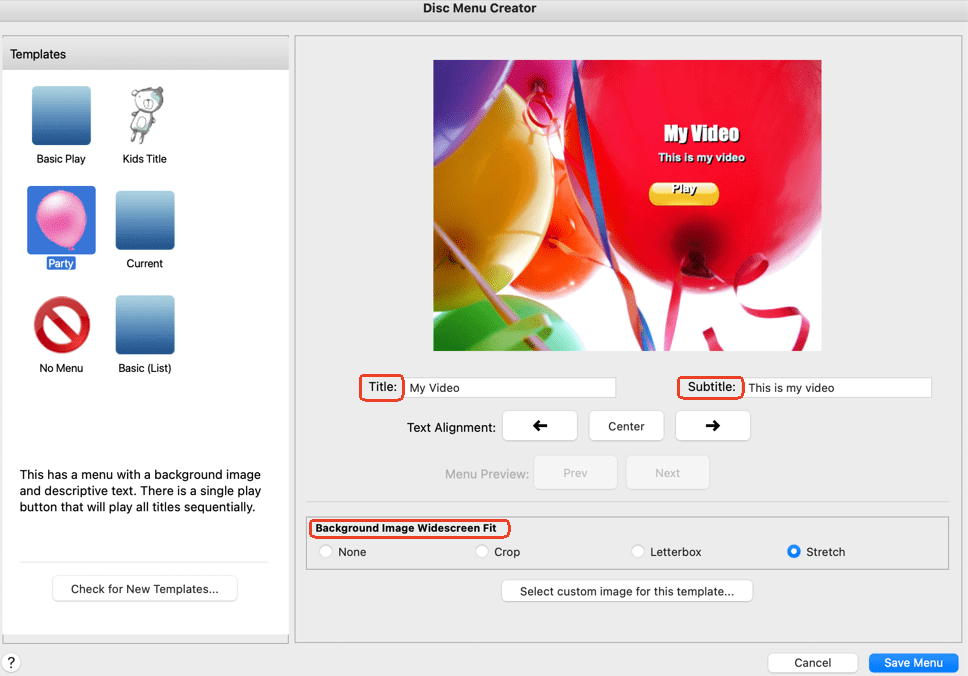Screen dimensions: 968x676
Task: Open Select custom image for this template
Action: click(627, 591)
